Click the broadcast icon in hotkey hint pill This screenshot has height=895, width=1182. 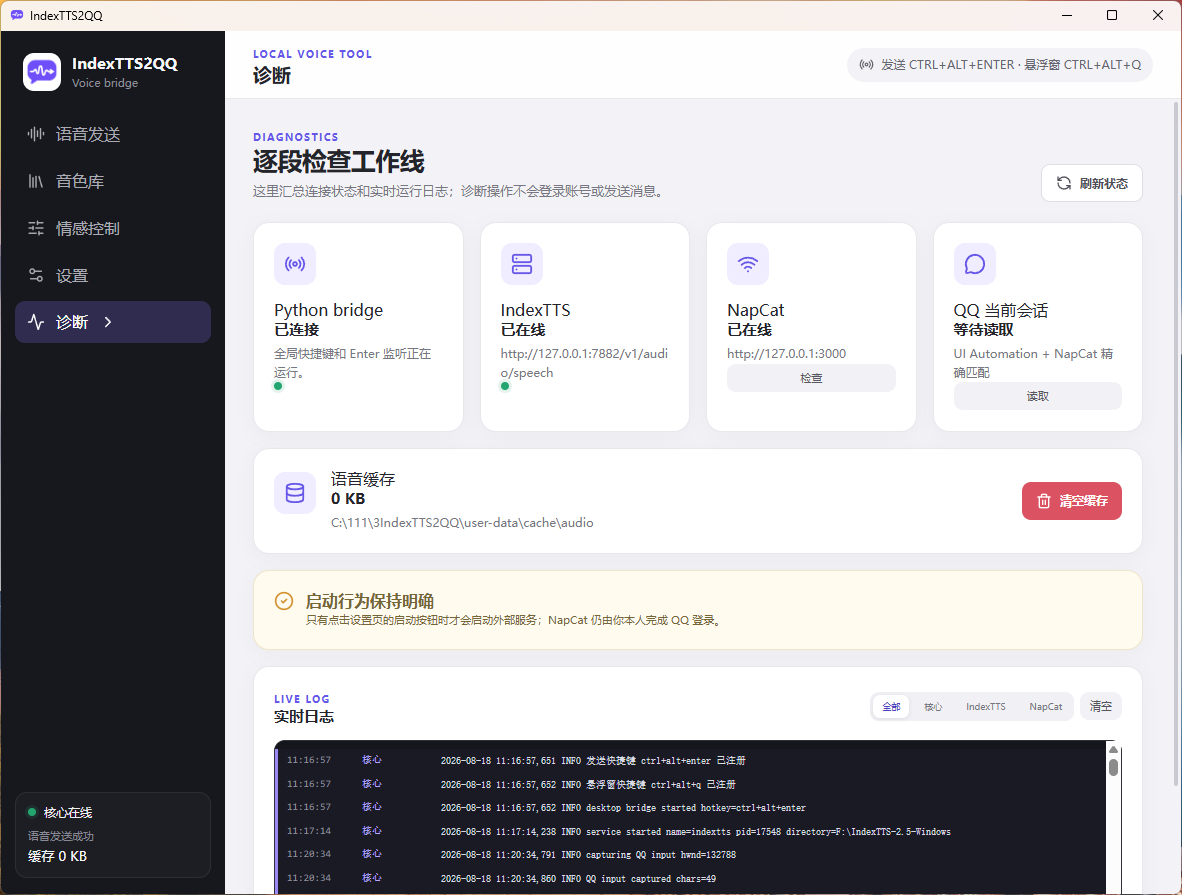click(867, 65)
